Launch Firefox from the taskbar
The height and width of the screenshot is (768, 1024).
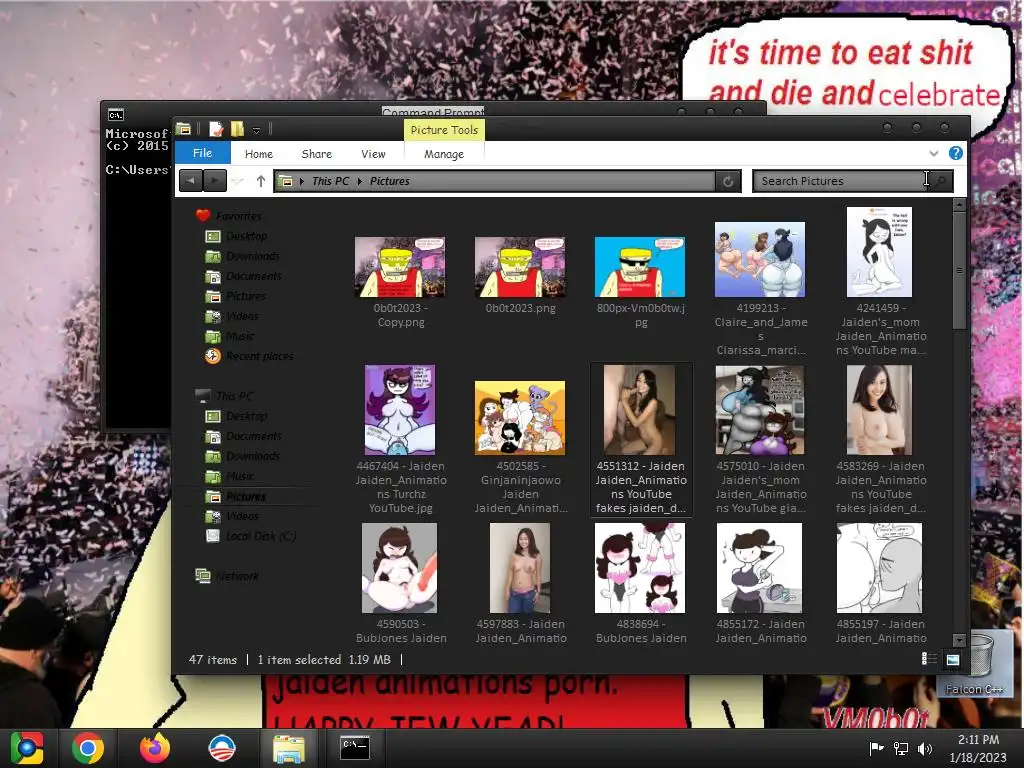pyautogui.click(x=155, y=748)
